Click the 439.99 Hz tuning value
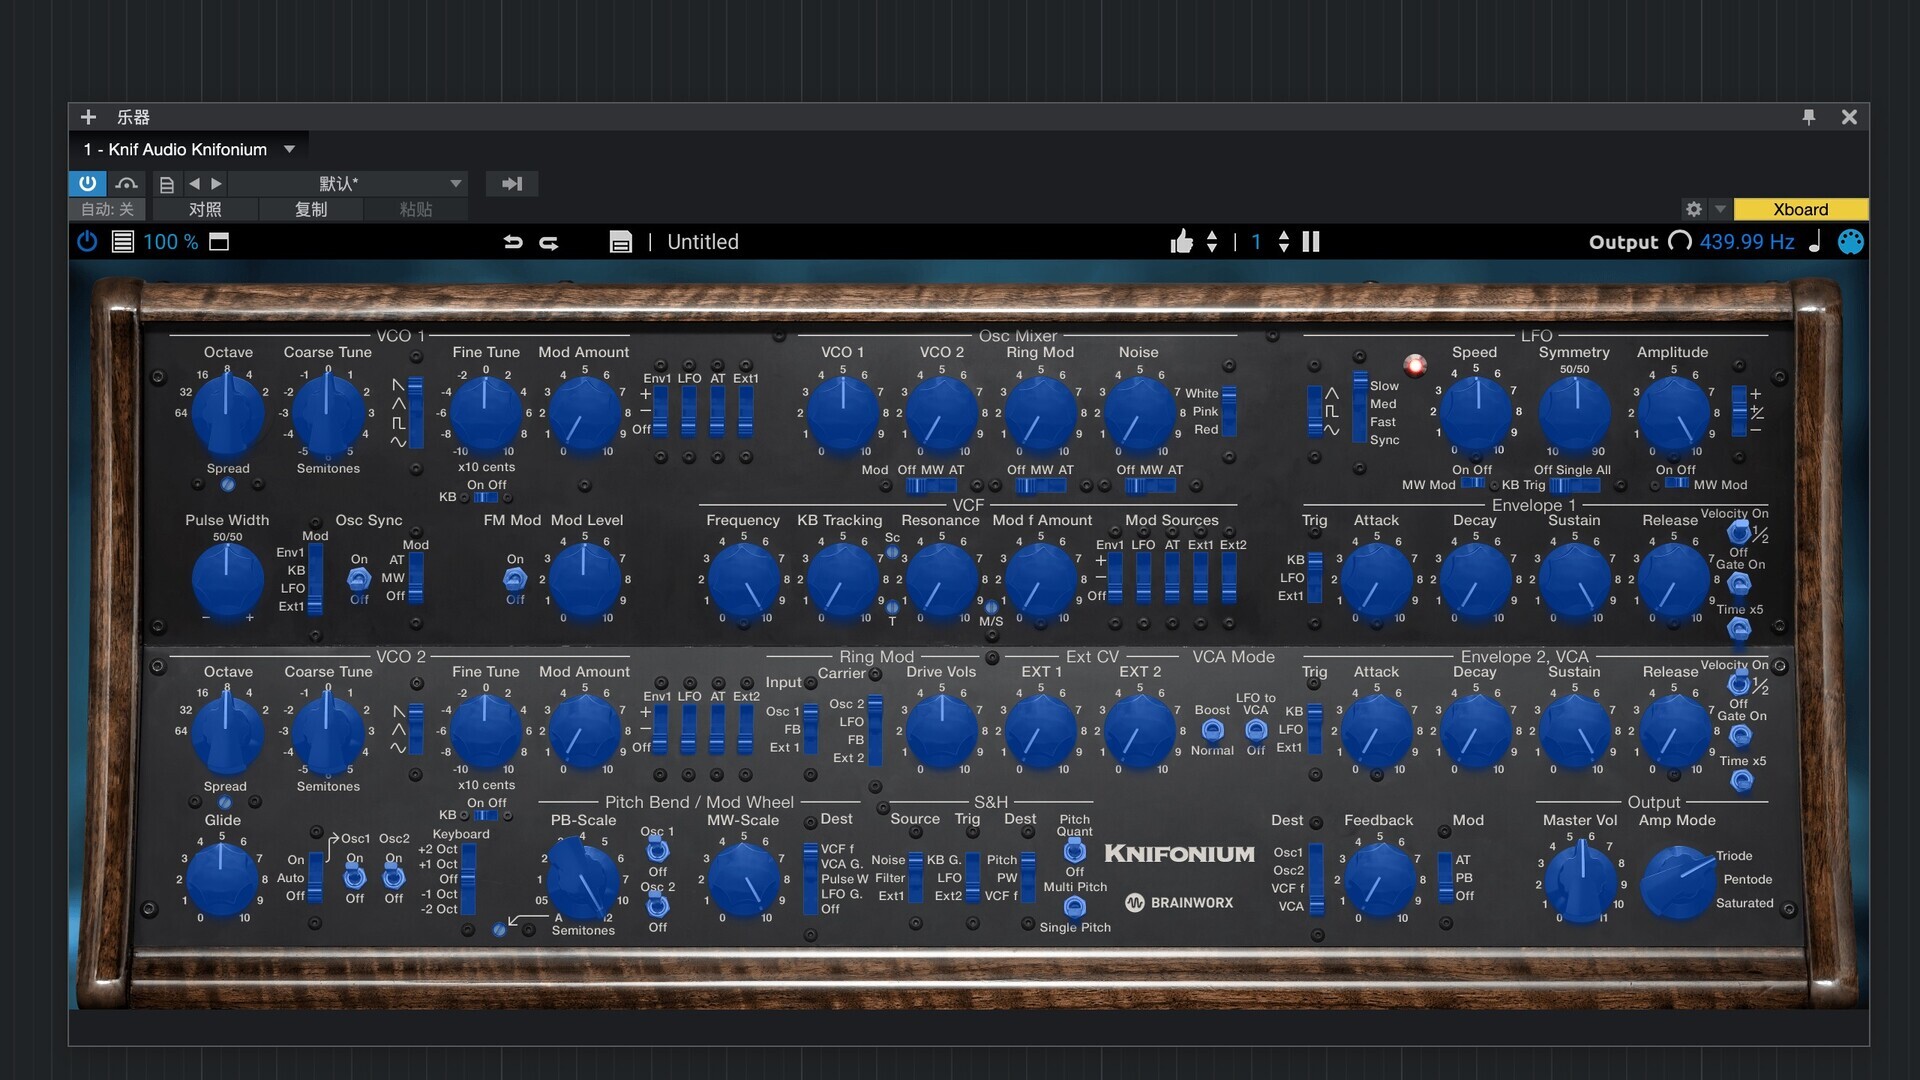The height and width of the screenshot is (1080, 1920). point(1747,242)
